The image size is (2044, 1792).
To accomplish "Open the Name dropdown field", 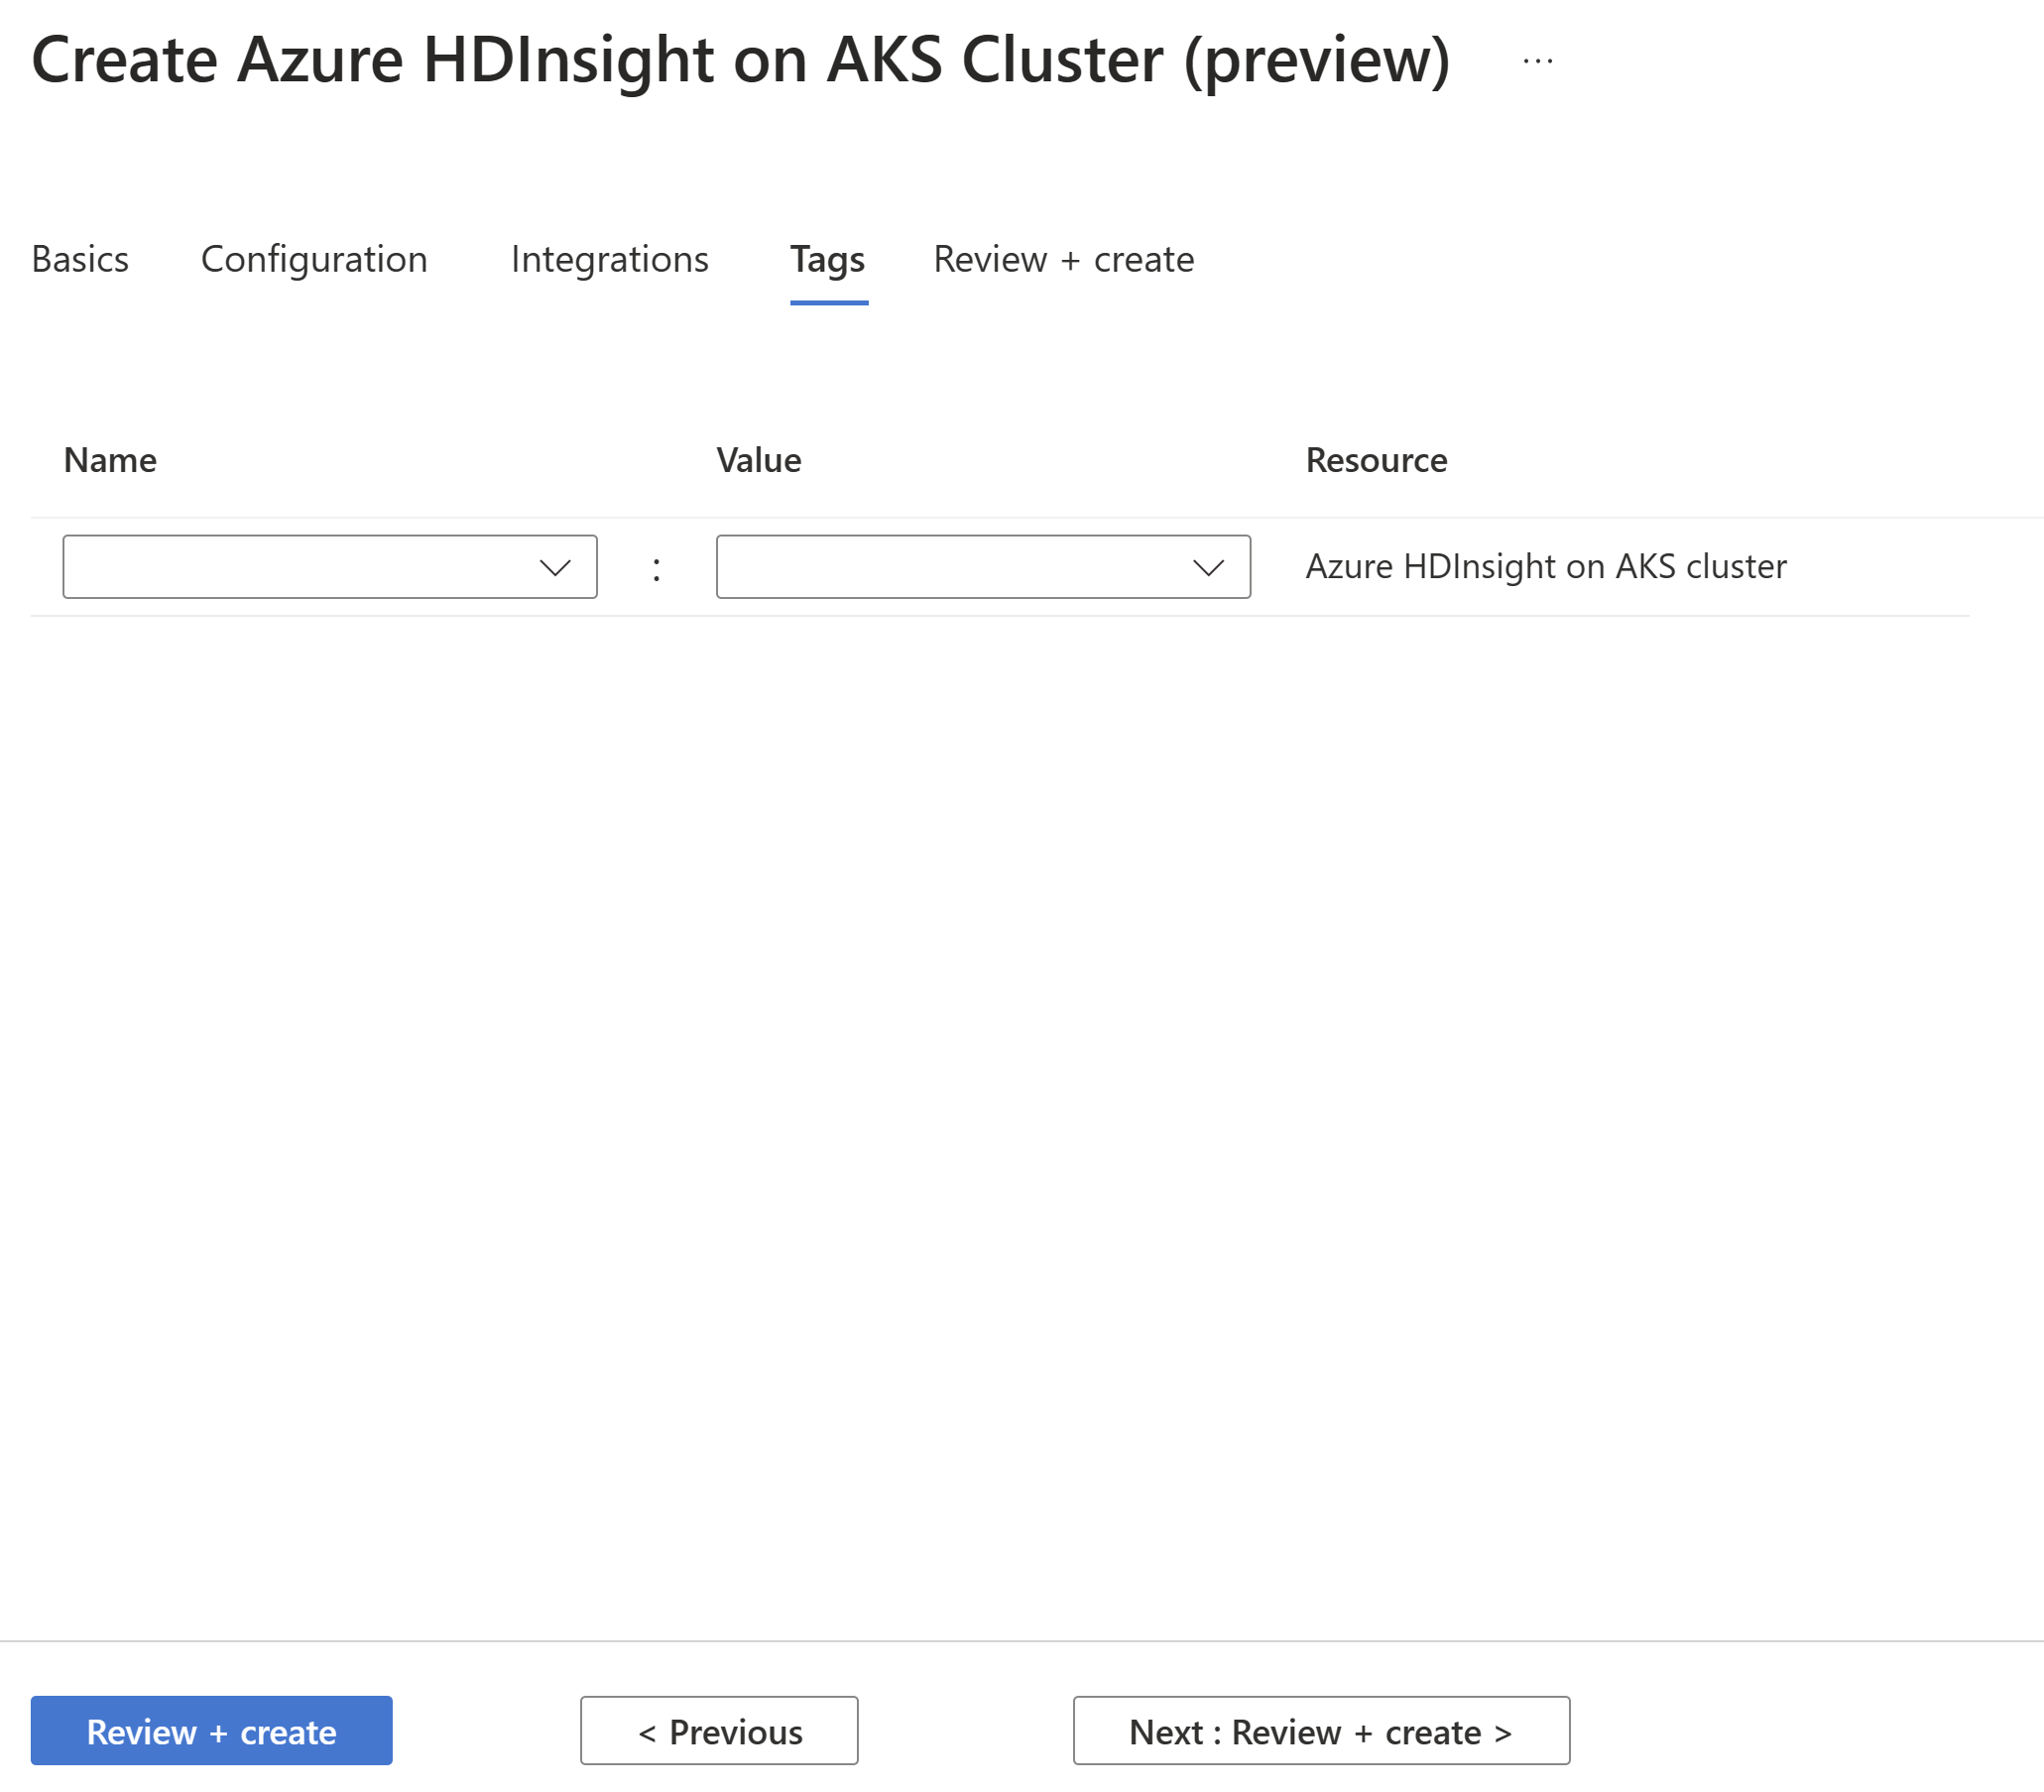I will click(328, 565).
